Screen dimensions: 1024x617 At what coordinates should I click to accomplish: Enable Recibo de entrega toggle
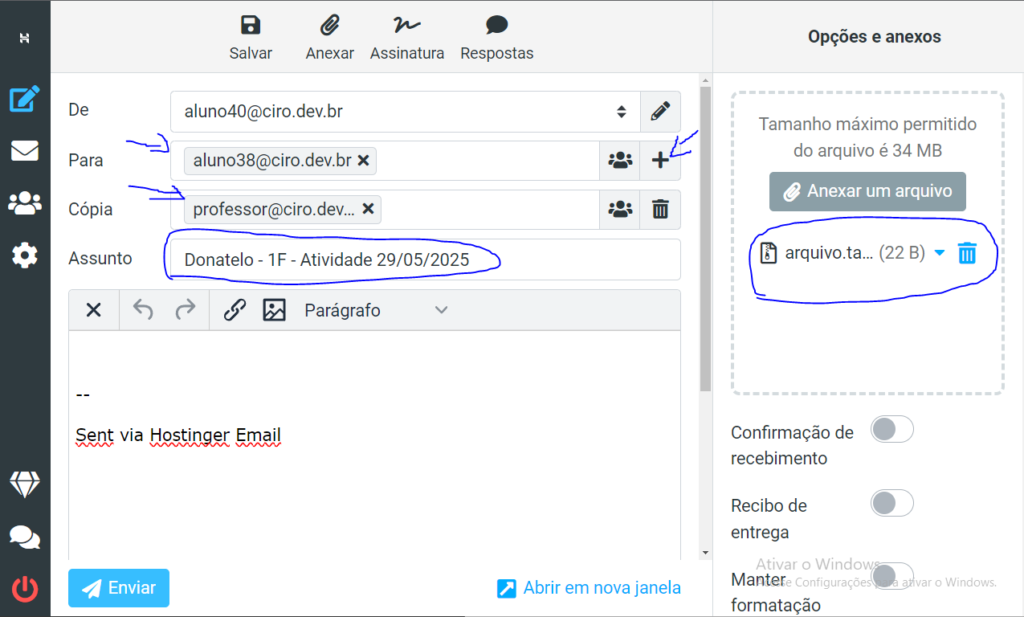[892, 503]
